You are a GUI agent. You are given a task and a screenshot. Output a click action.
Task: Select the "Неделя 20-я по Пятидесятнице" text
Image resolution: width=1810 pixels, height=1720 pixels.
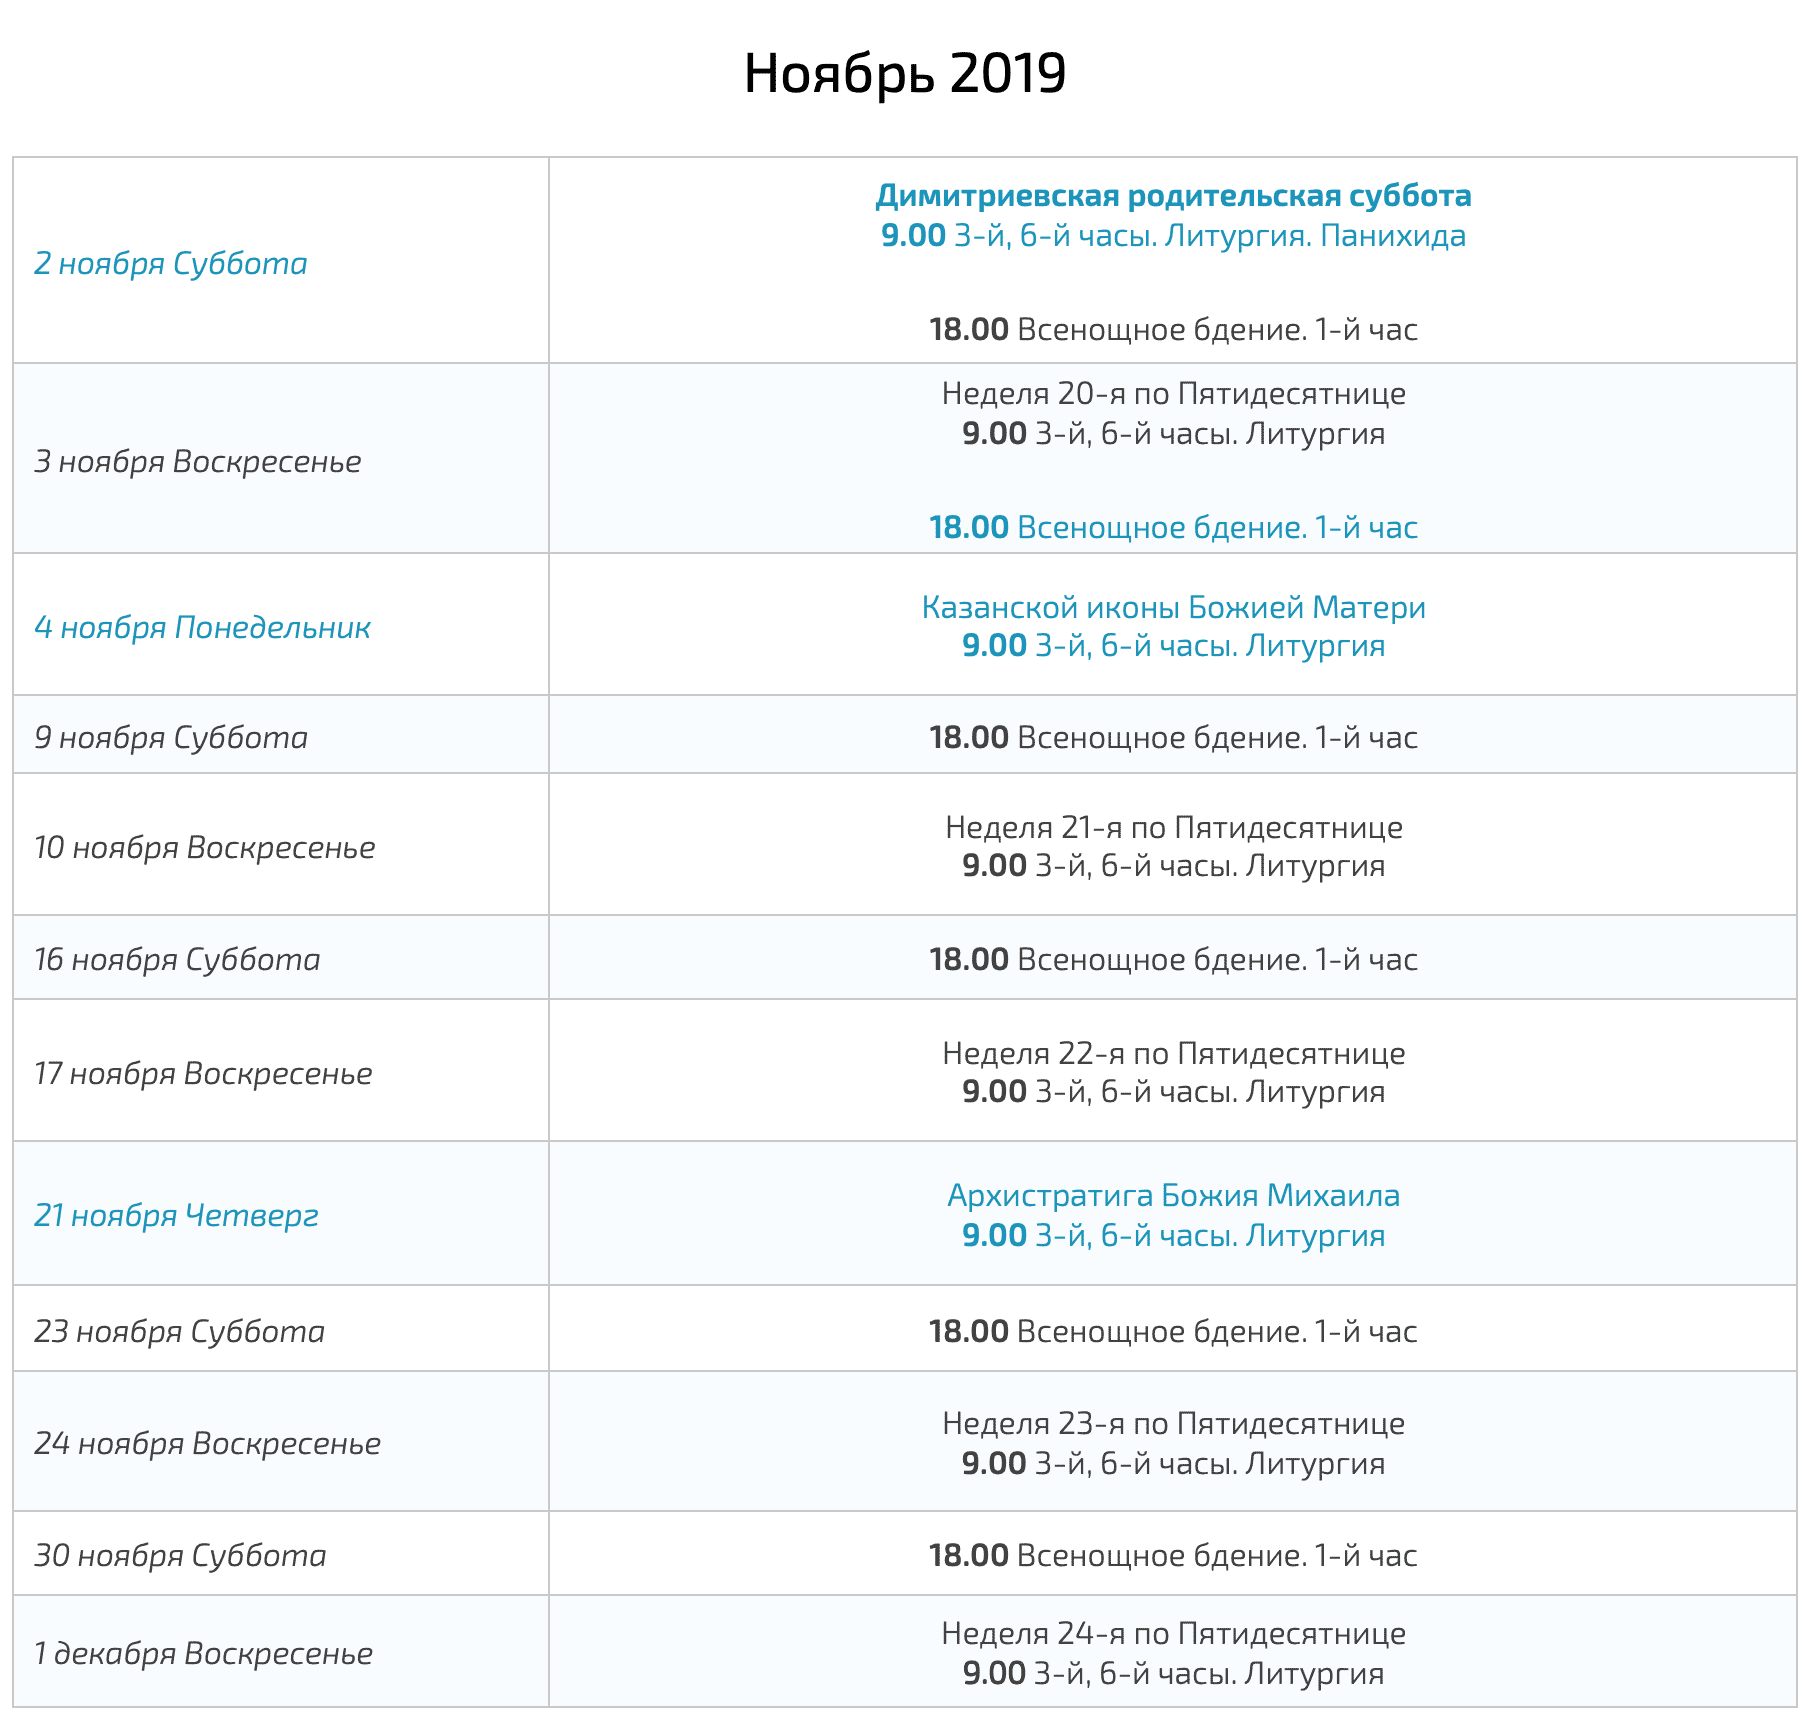(1173, 393)
